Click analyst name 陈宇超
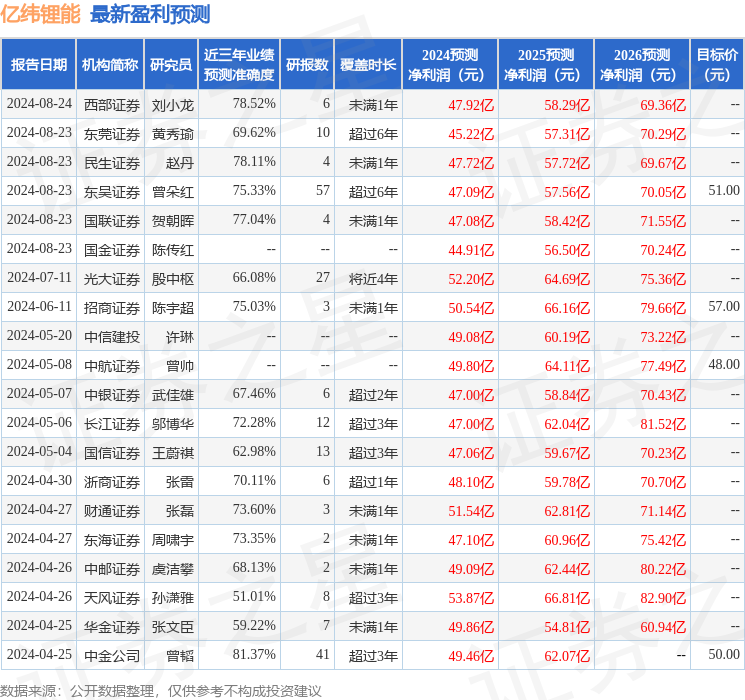The height and width of the screenshot is (700, 745). click(x=172, y=308)
